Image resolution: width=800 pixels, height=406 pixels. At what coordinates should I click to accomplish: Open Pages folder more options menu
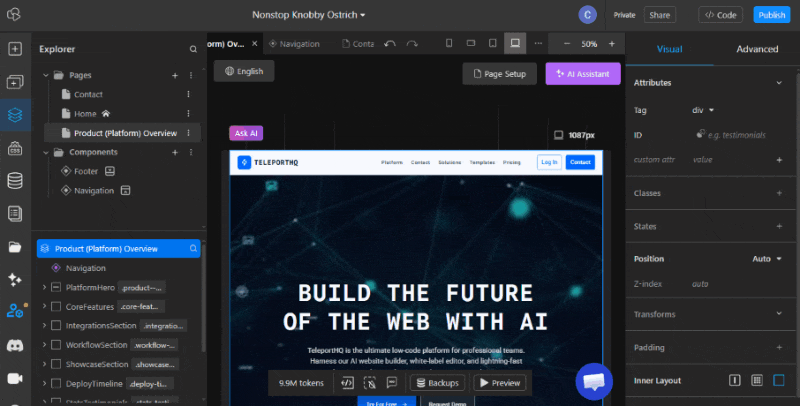191,75
